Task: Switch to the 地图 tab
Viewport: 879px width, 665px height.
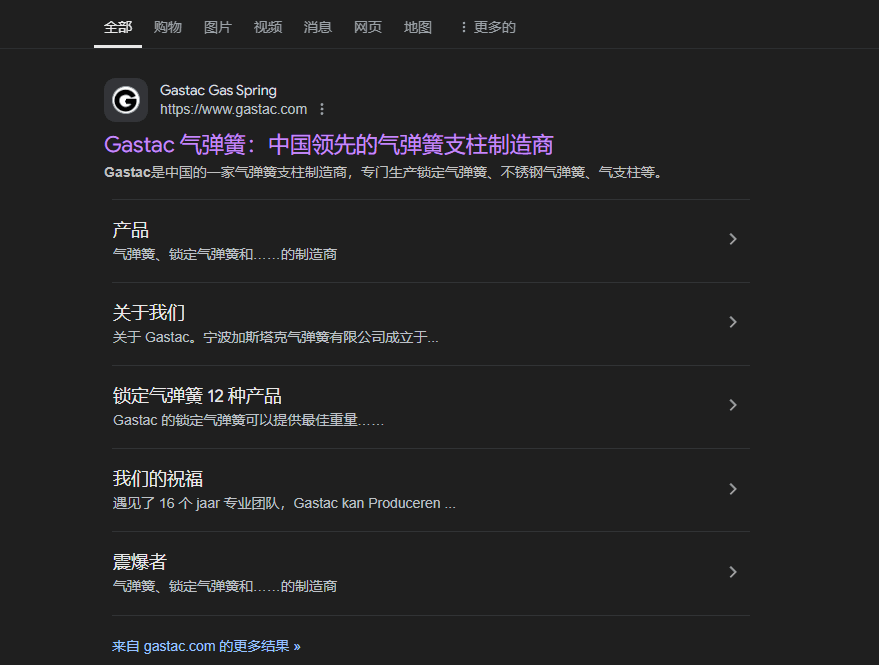Action: (x=418, y=27)
